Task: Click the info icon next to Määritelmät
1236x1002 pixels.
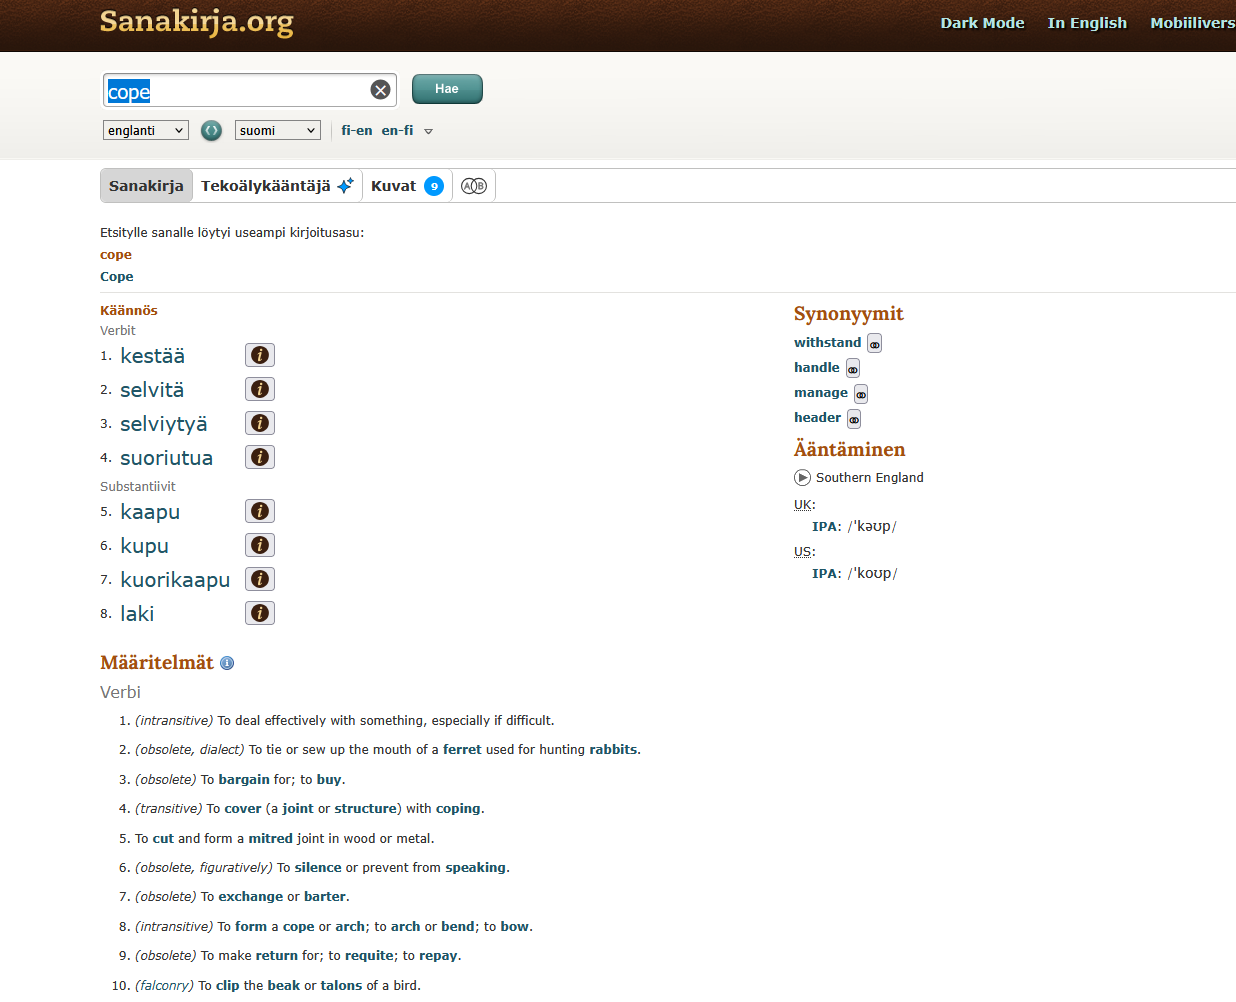Action: tap(227, 663)
